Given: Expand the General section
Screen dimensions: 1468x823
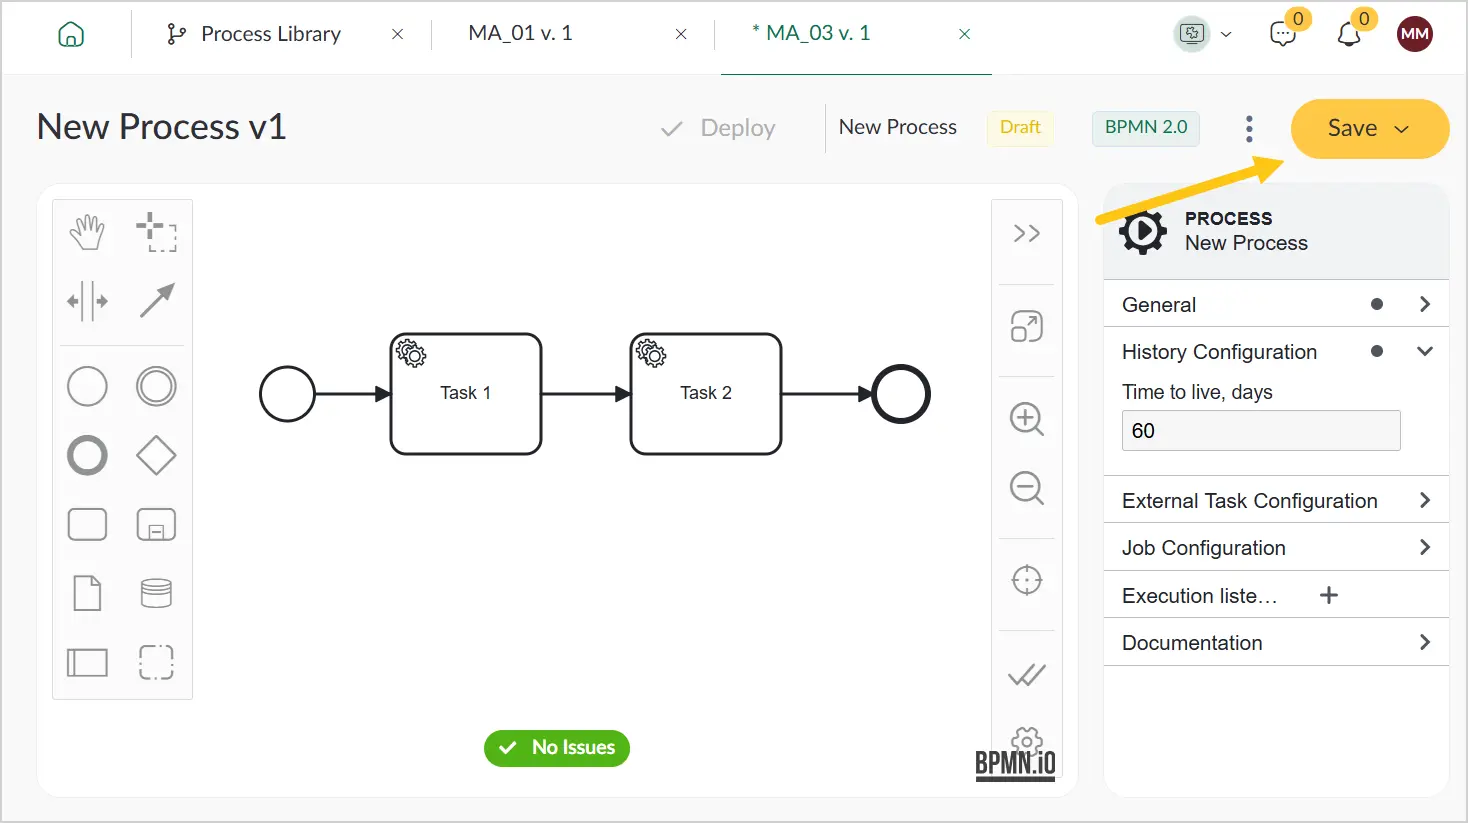Looking at the screenshot, I should 1276,305.
